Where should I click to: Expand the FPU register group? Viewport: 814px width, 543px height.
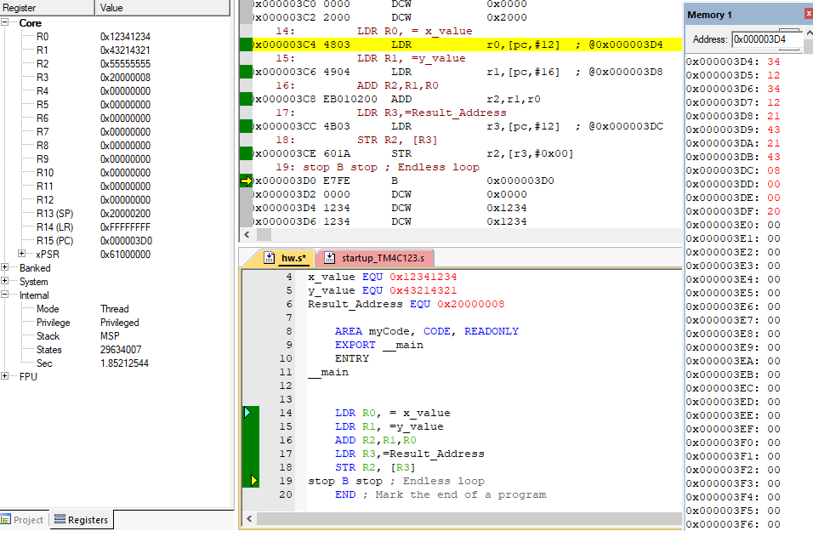(7, 377)
